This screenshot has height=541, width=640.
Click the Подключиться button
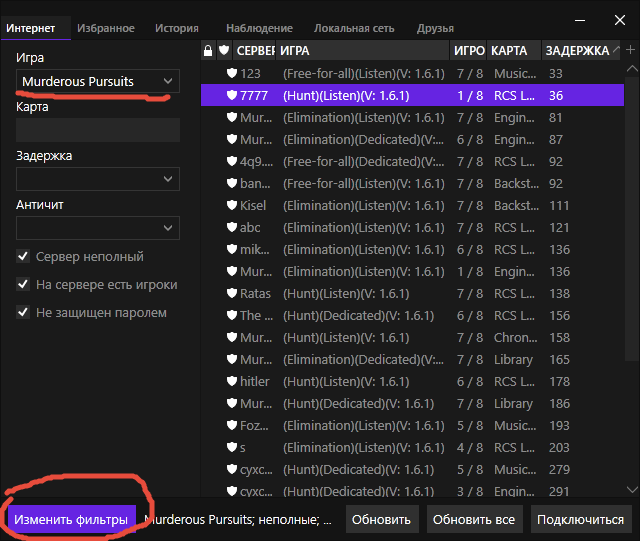[580, 519]
